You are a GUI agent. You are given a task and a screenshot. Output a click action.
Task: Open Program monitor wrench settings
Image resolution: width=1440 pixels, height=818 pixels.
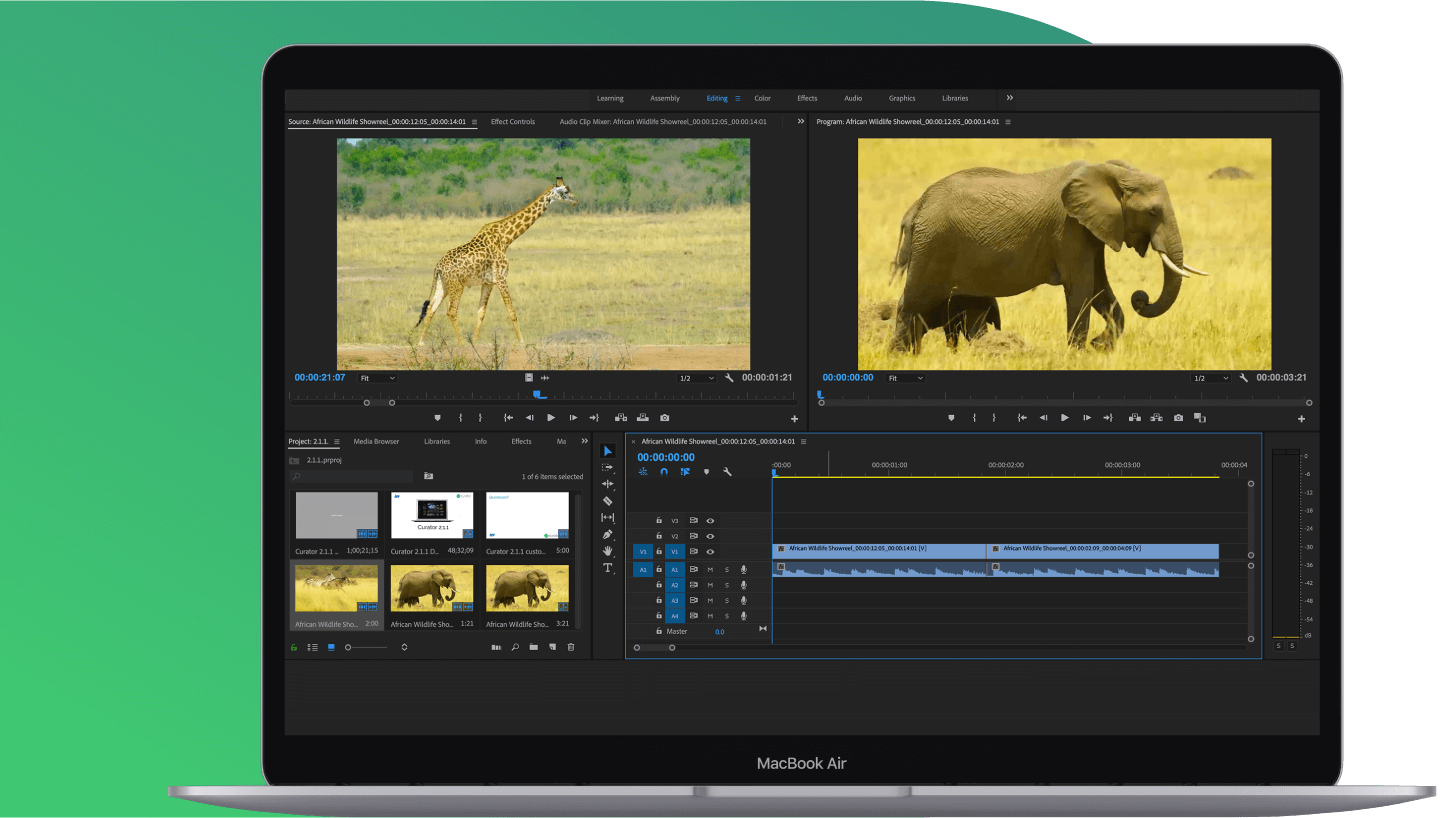pos(1243,378)
